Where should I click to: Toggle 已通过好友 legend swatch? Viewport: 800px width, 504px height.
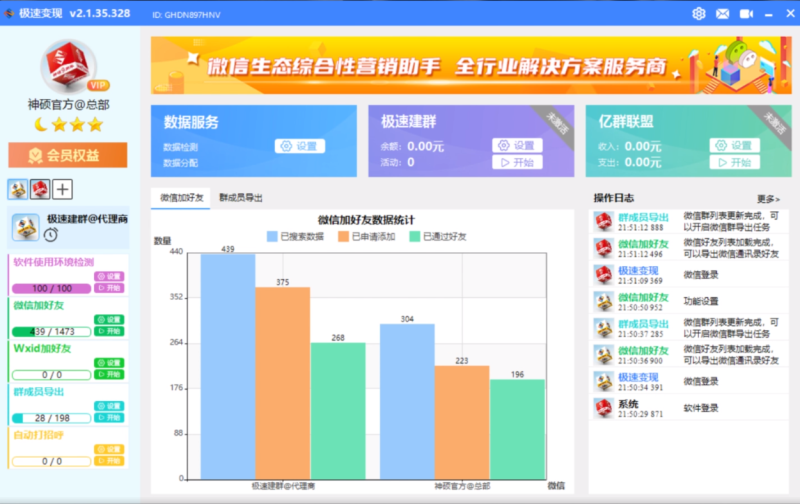[x=415, y=237]
